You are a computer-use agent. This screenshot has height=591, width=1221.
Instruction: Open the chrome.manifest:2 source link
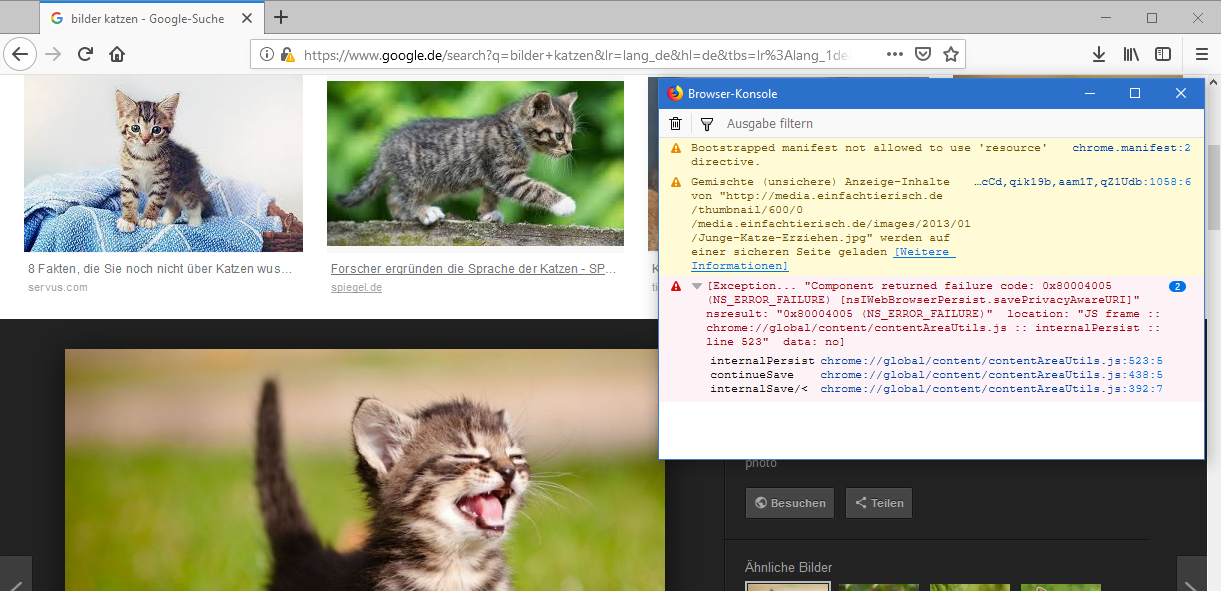(1131, 148)
